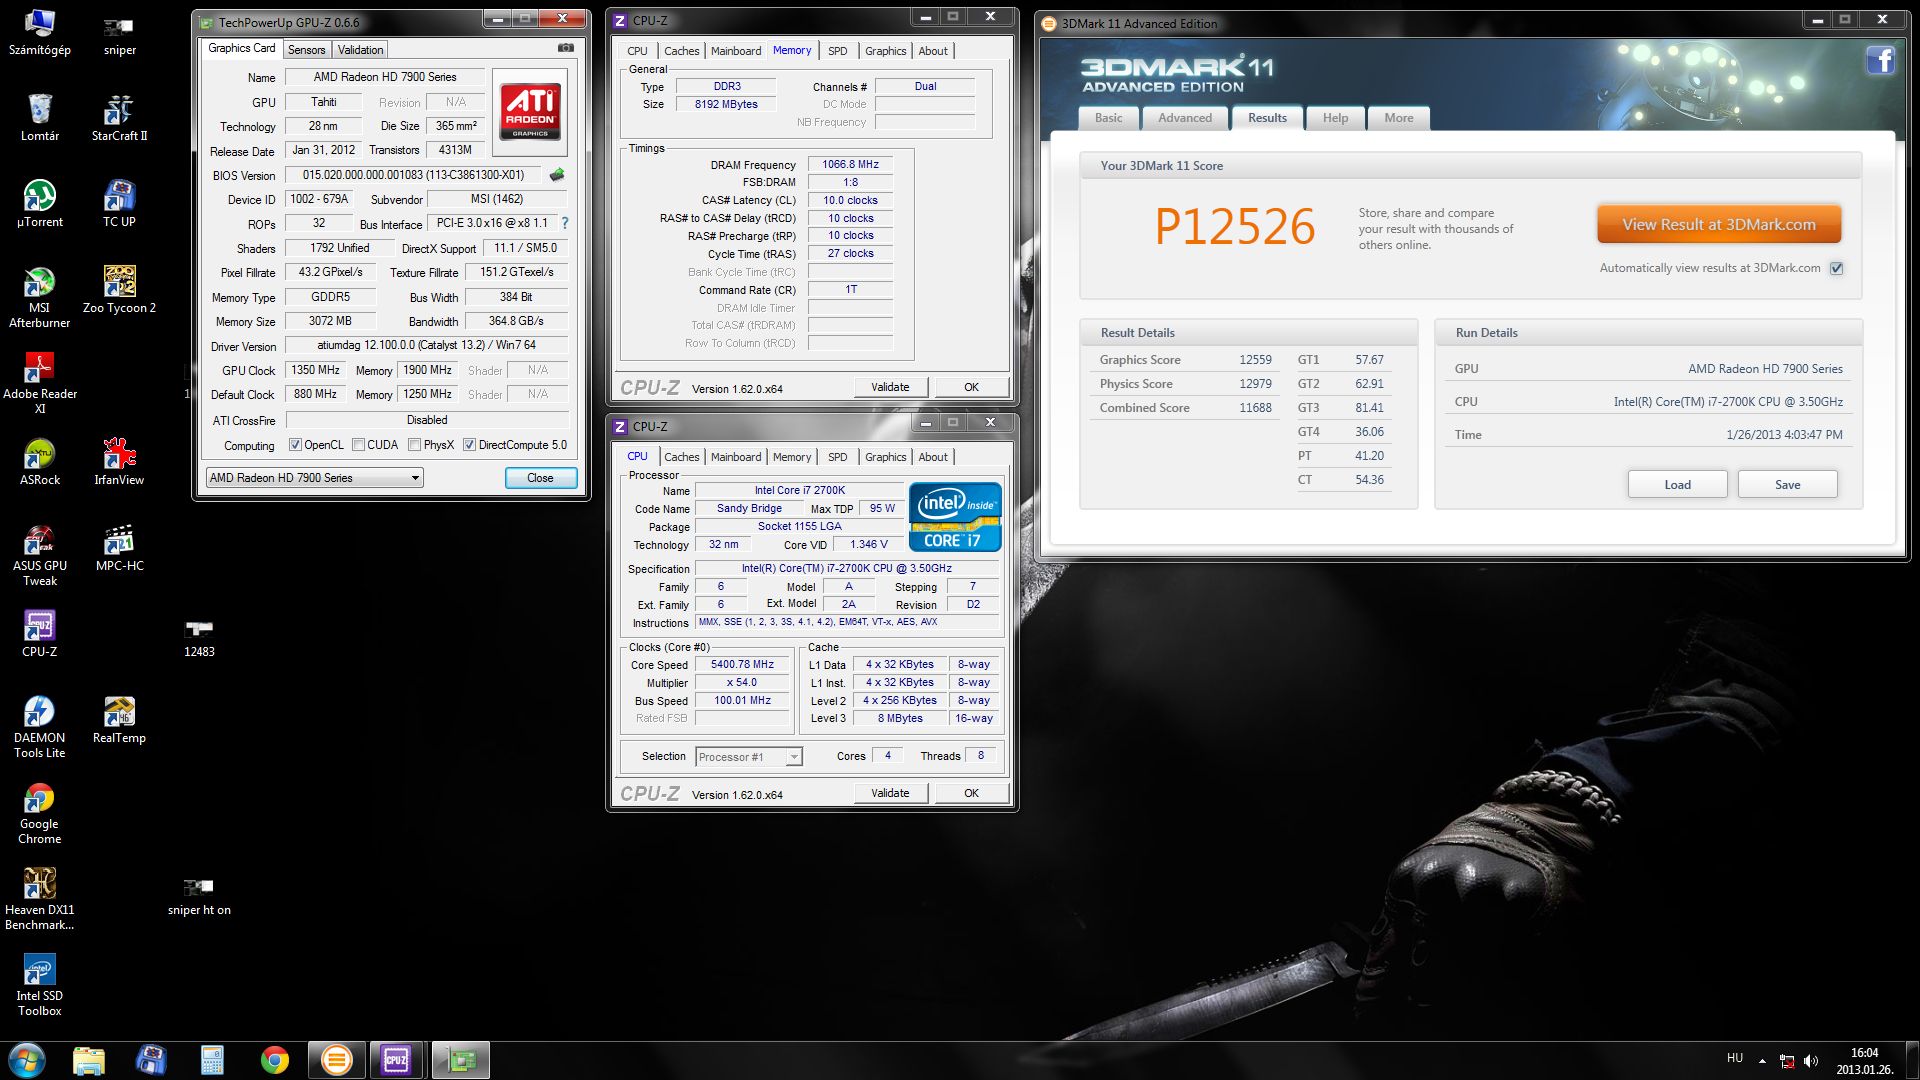Image resolution: width=1920 pixels, height=1080 pixels.
Task: Show hidden system tray icons arrow
Action: [x=1762, y=1060]
